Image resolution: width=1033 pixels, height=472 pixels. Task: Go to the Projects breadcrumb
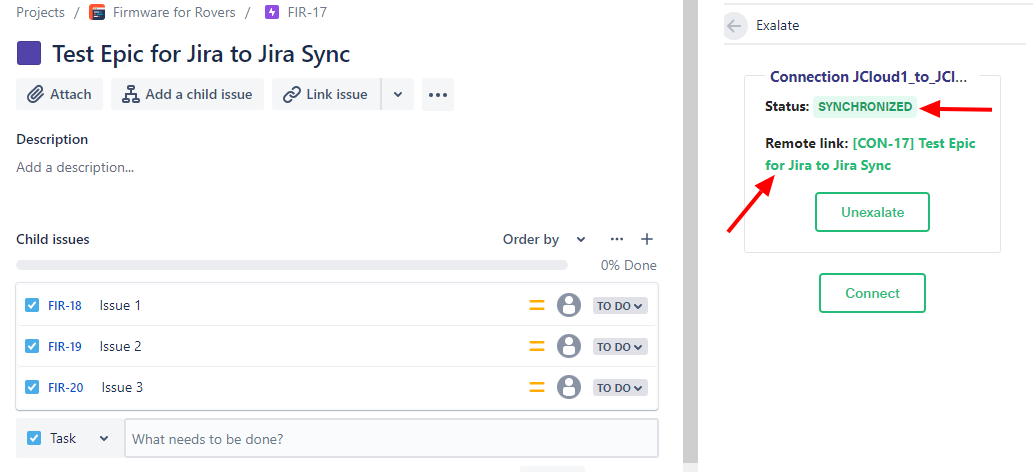click(x=41, y=13)
